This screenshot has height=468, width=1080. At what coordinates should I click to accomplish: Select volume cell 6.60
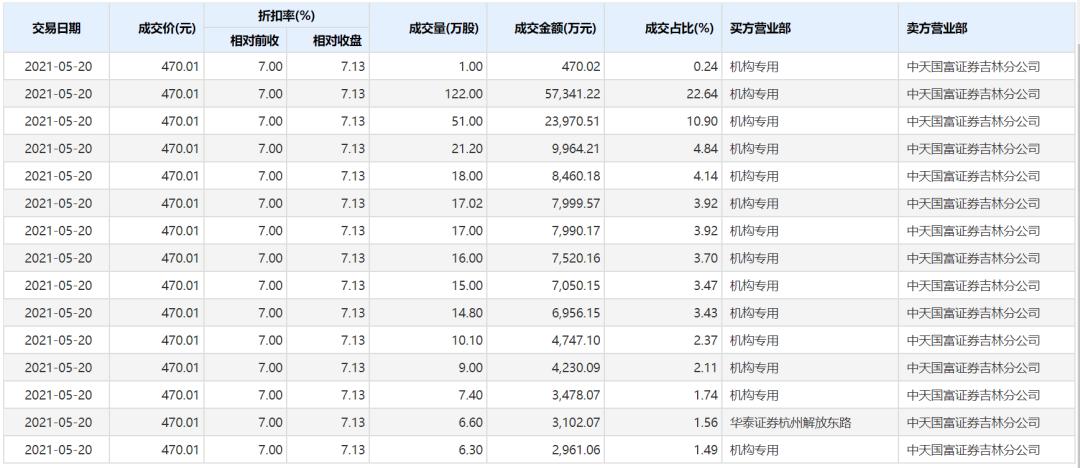coord(471,423)
